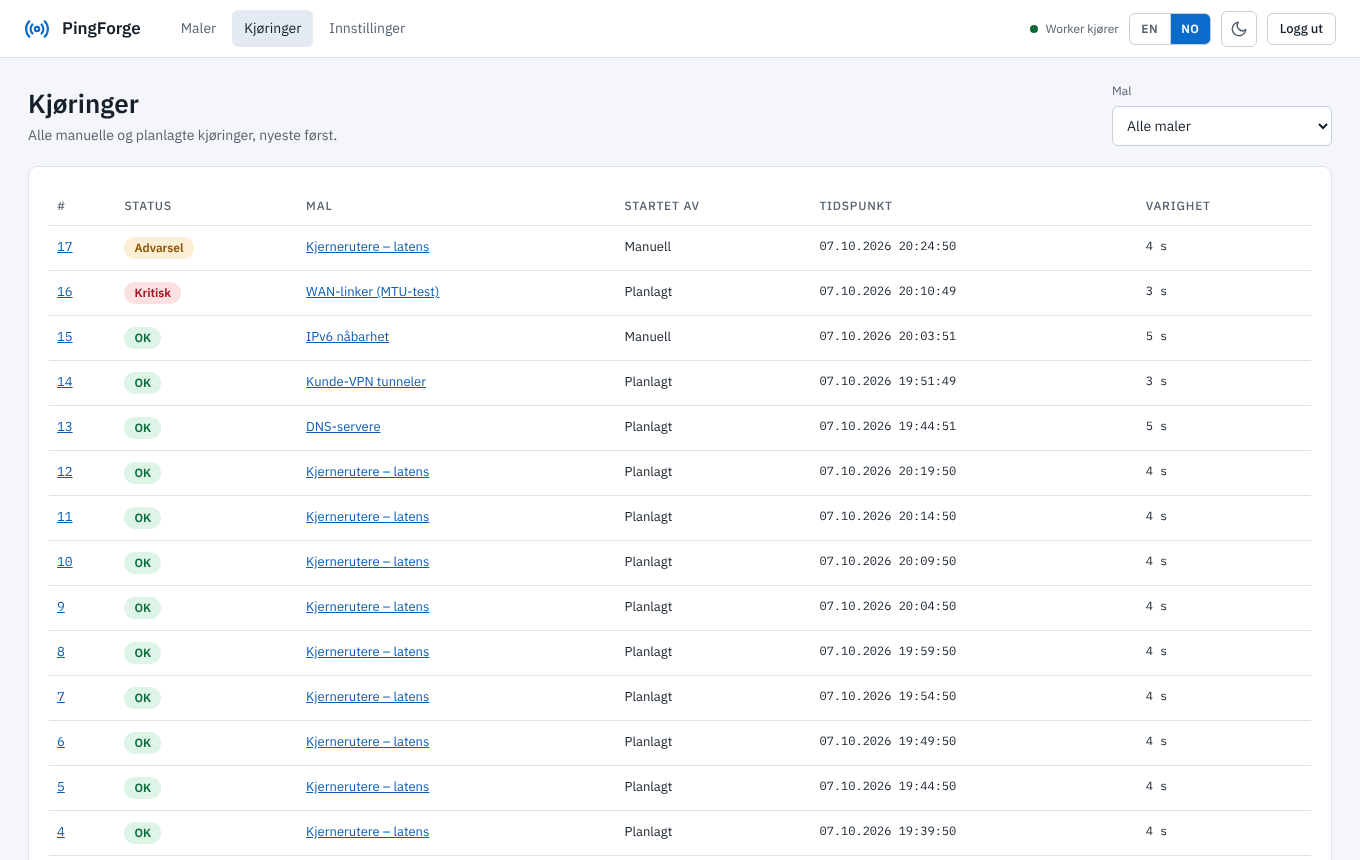Go to the Innstillinger tab

(x=367, y=29)
